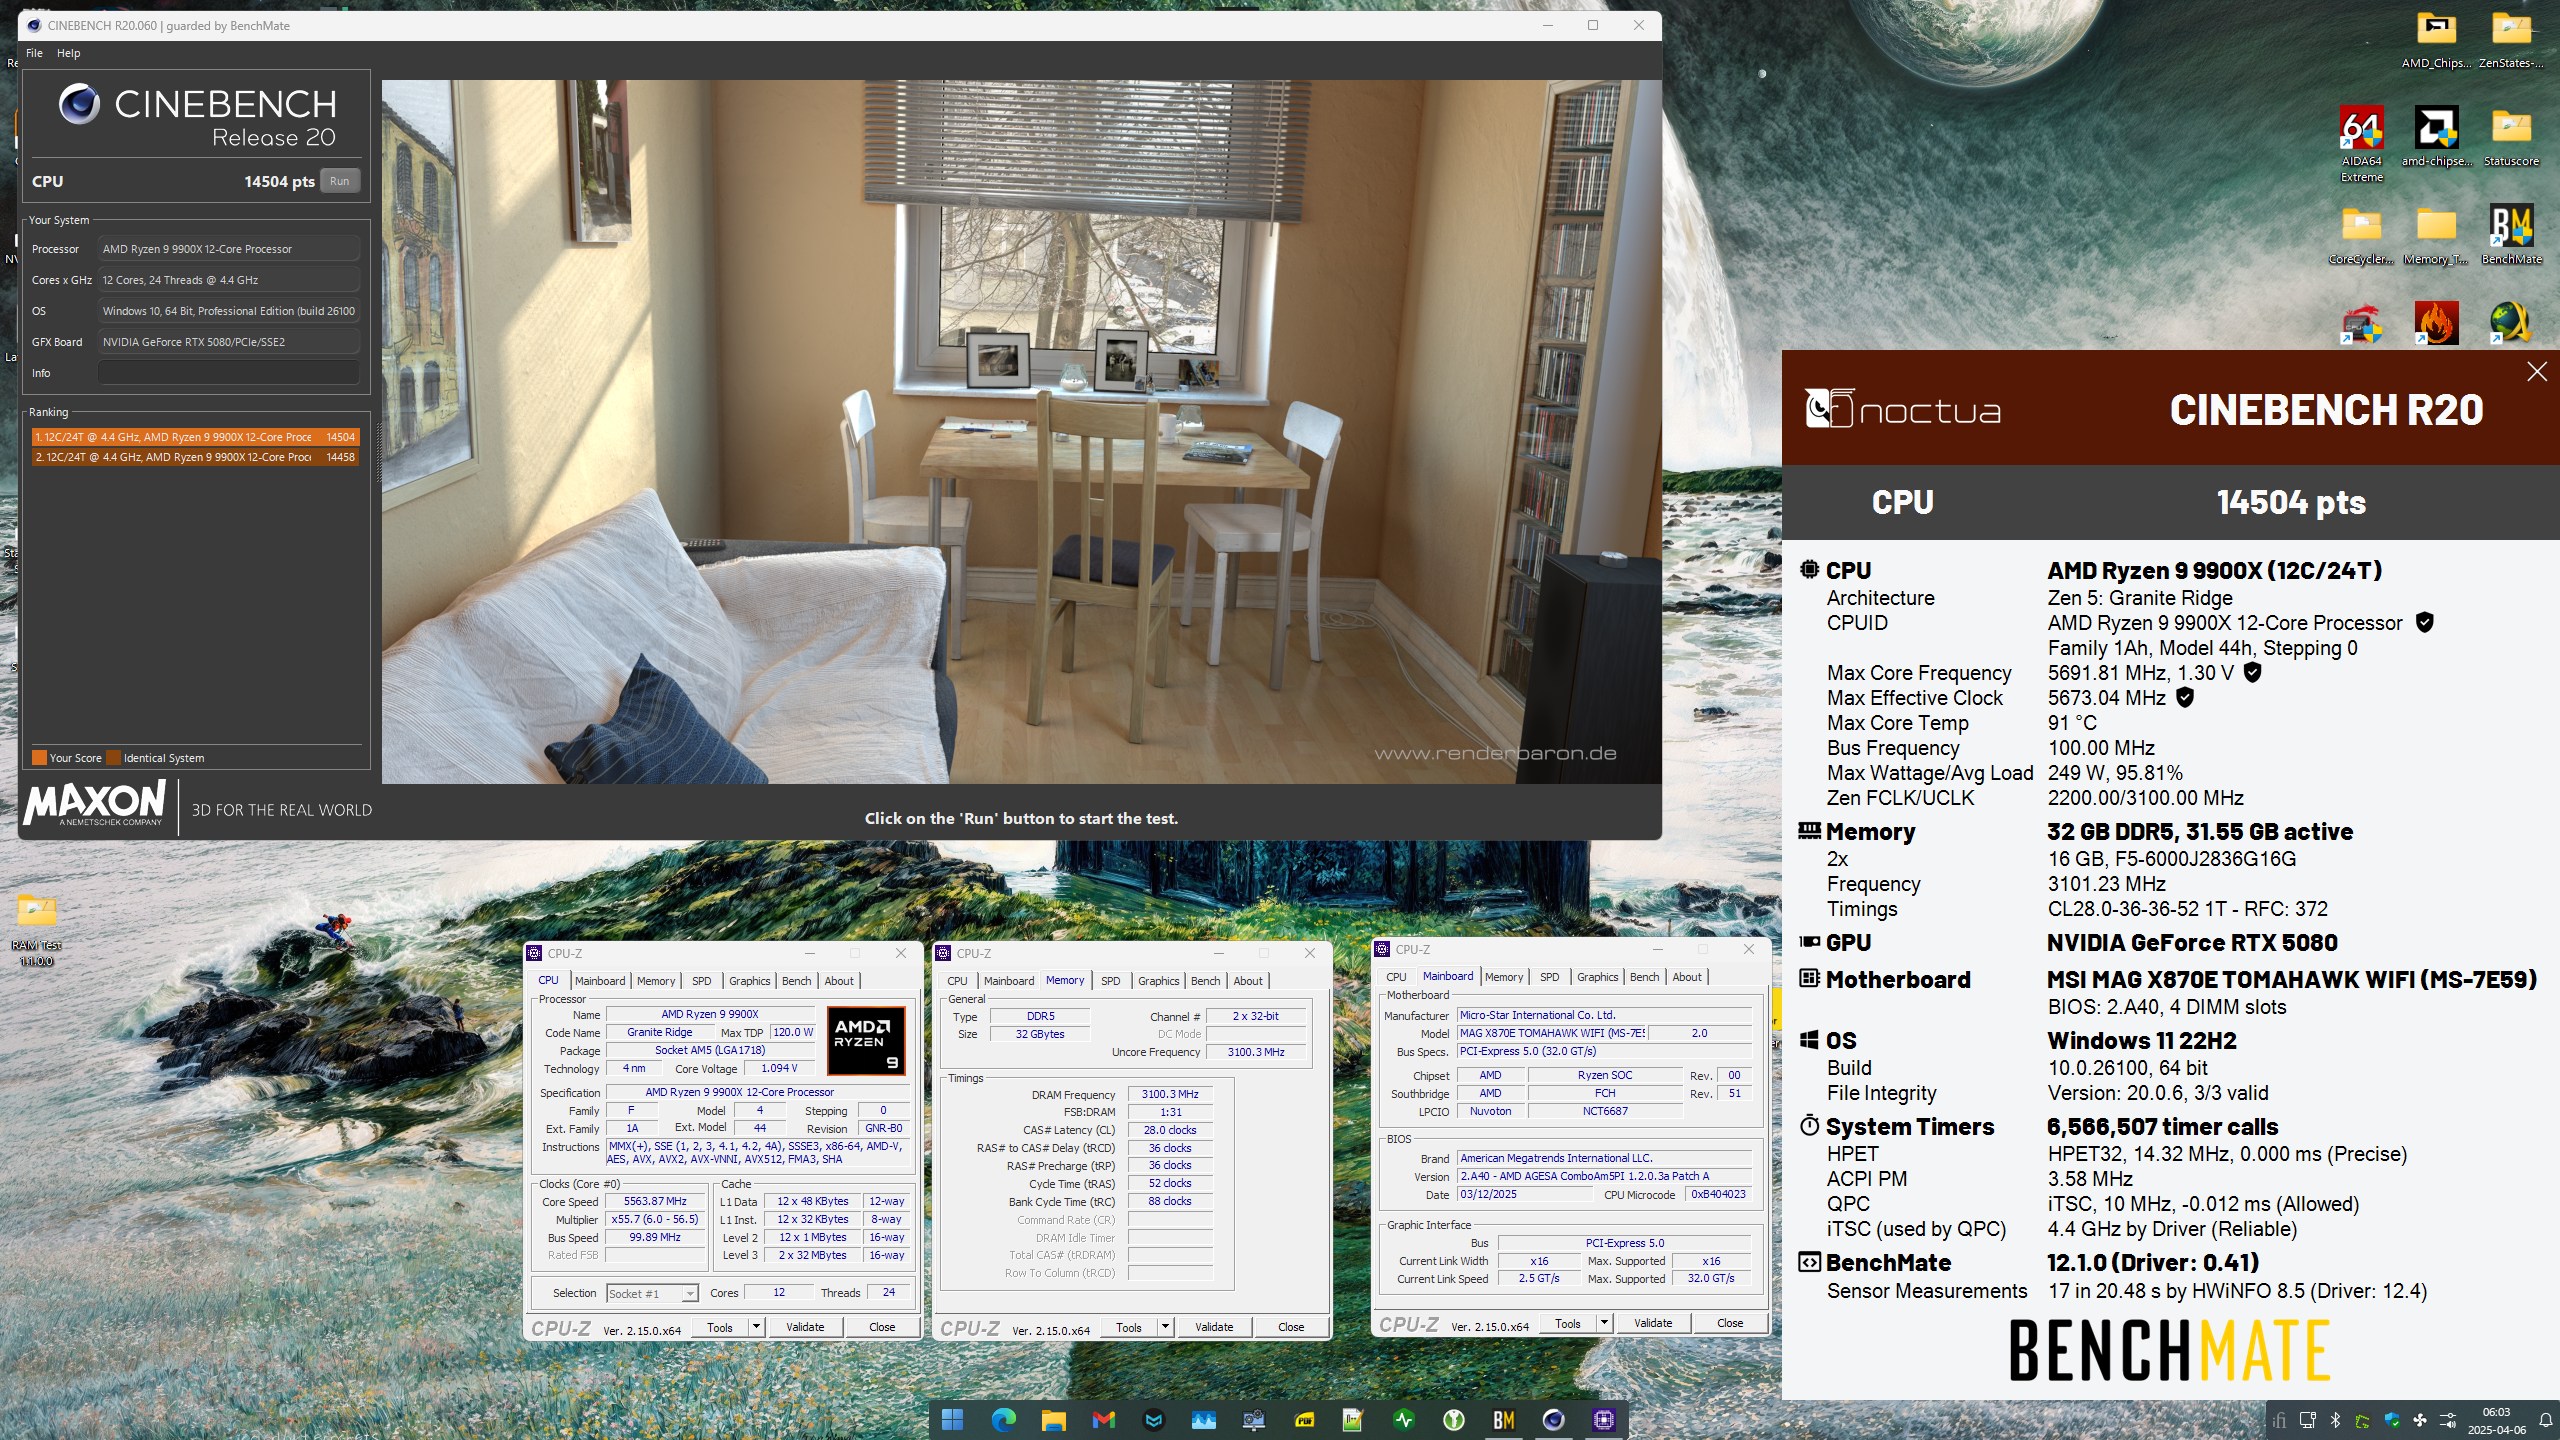Click Validate in the CPU-Z Mainboard window
The width and height of the screenshot is (2560, 1440).
1653,1323
